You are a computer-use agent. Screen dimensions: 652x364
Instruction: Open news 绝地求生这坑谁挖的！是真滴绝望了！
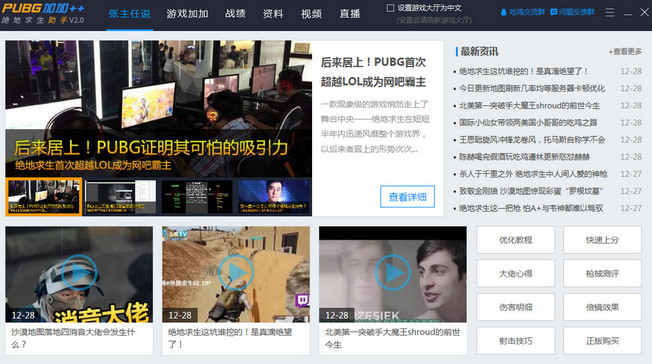tap(524, 71)
